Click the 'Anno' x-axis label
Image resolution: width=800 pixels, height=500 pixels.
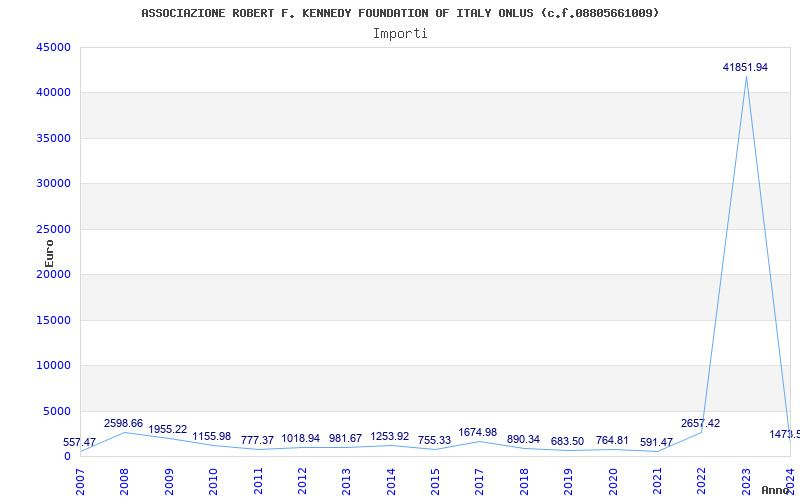pos(776,490)
